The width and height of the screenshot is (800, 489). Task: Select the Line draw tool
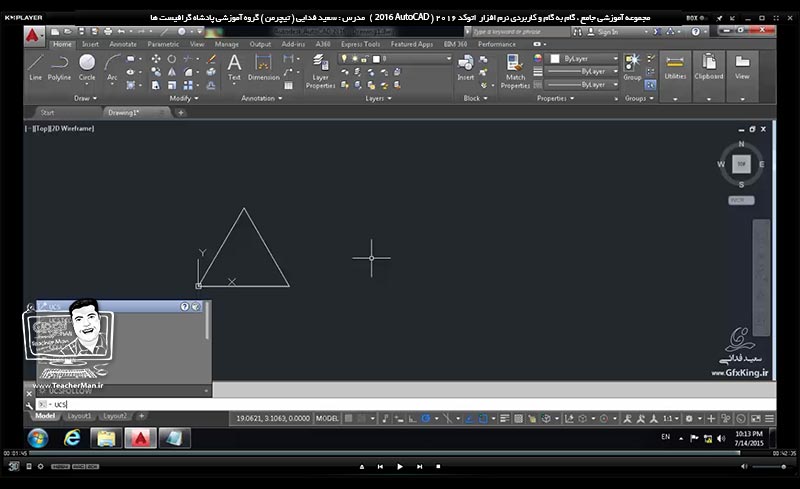coord(35,68)
